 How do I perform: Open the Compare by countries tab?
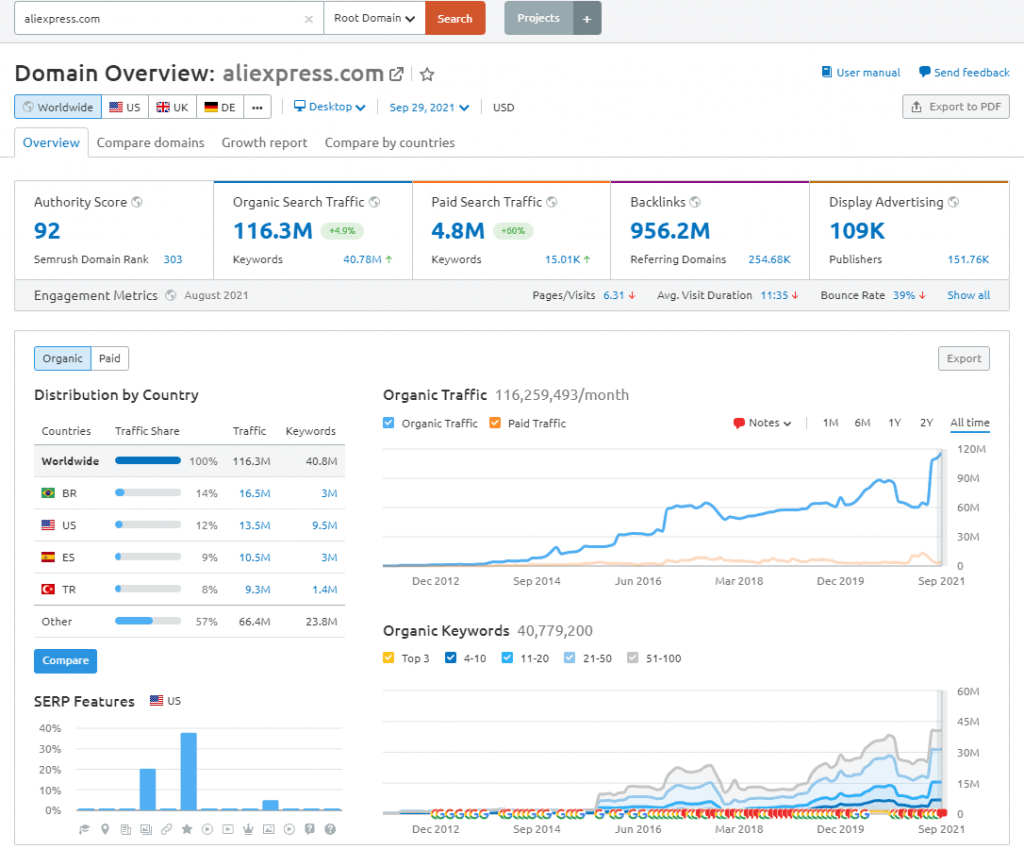pyautogui.click(x=390, y=142)
